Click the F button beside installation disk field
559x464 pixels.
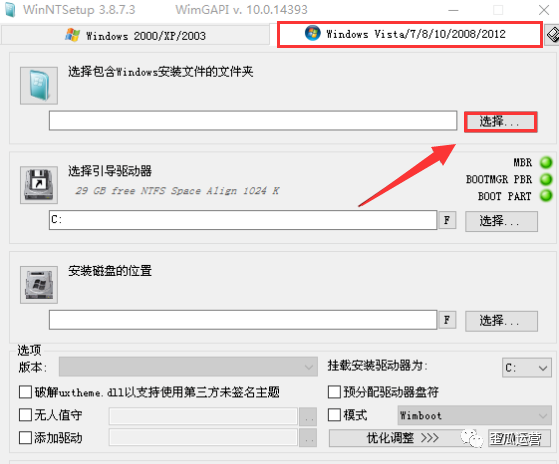coord(447,320)
